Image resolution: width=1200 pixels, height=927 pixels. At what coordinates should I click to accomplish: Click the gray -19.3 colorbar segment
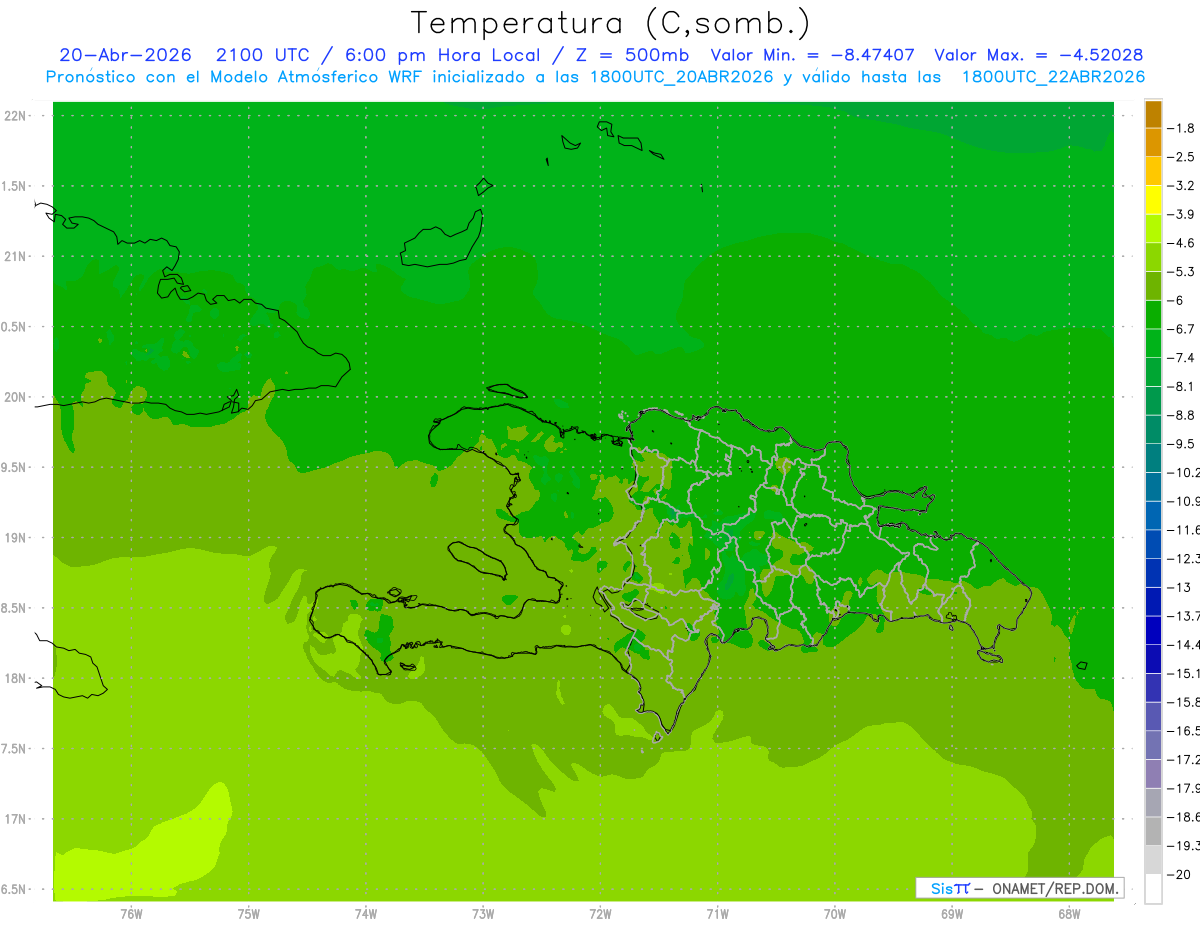coord(1153,832)
